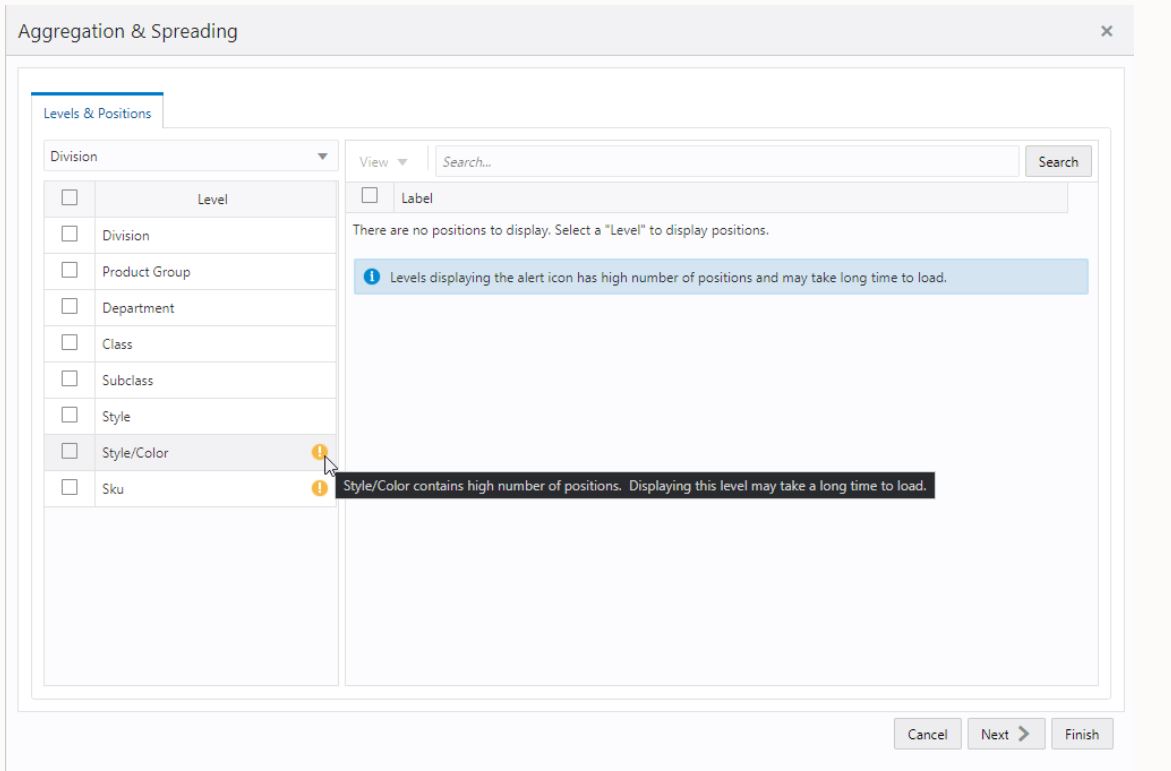Check the Department level checkbox
This screenshot has width=1171, height=771.
pyautogui.click(x=69, y=306)
